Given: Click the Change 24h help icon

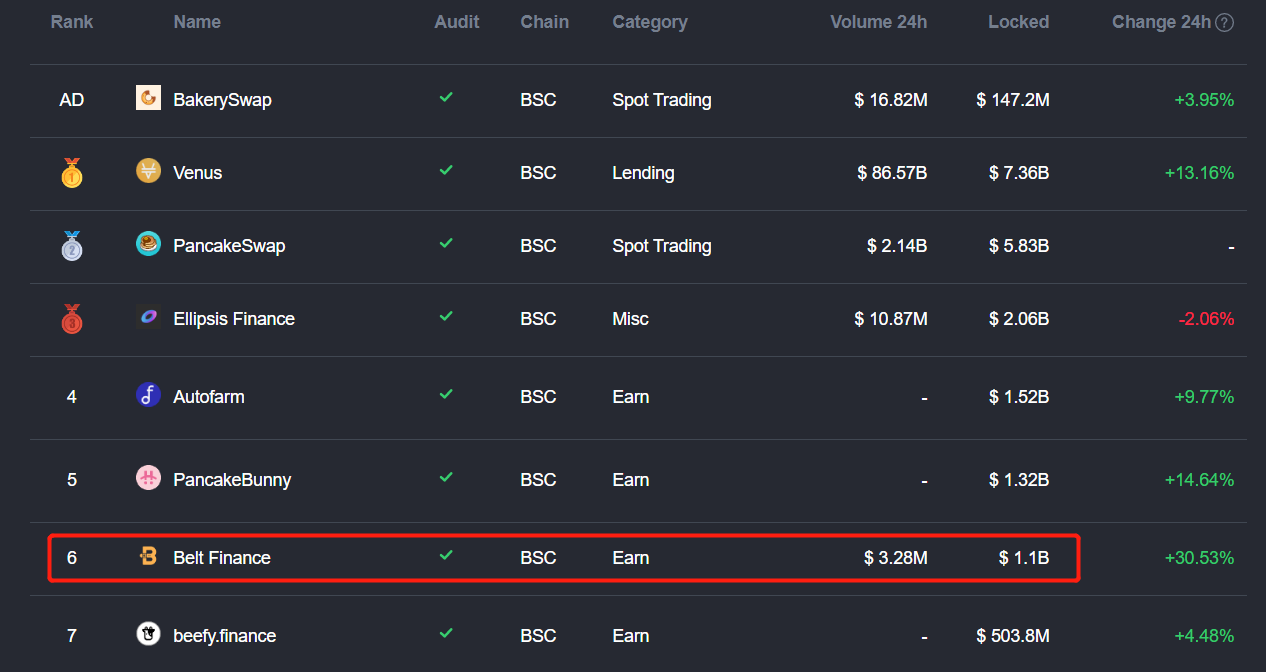Looking at the screenshot, I should [1224, 23].
